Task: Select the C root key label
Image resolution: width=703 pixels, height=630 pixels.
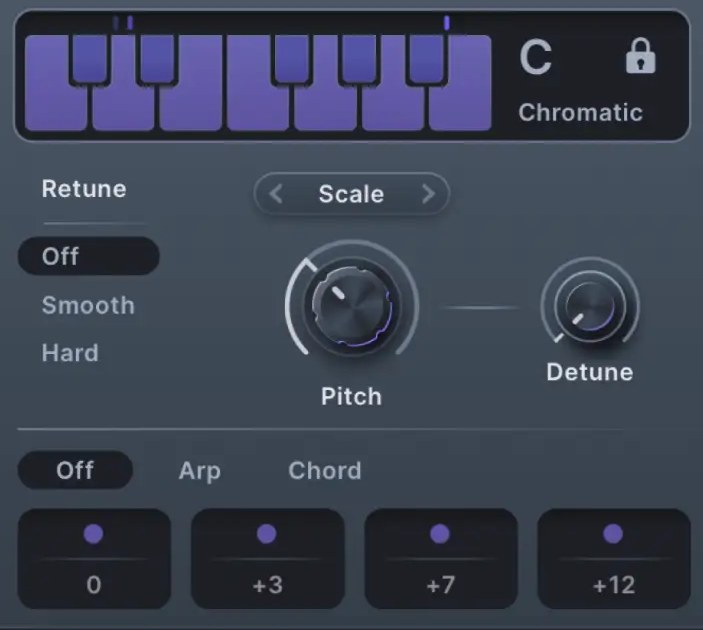Action: [x=535, y=57]
